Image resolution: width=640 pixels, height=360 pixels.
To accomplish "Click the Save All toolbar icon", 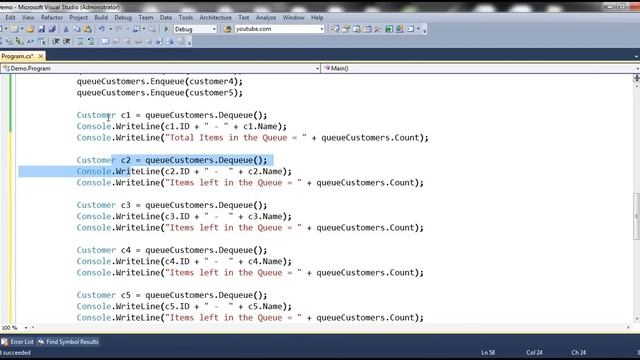I will click(52, 29).
